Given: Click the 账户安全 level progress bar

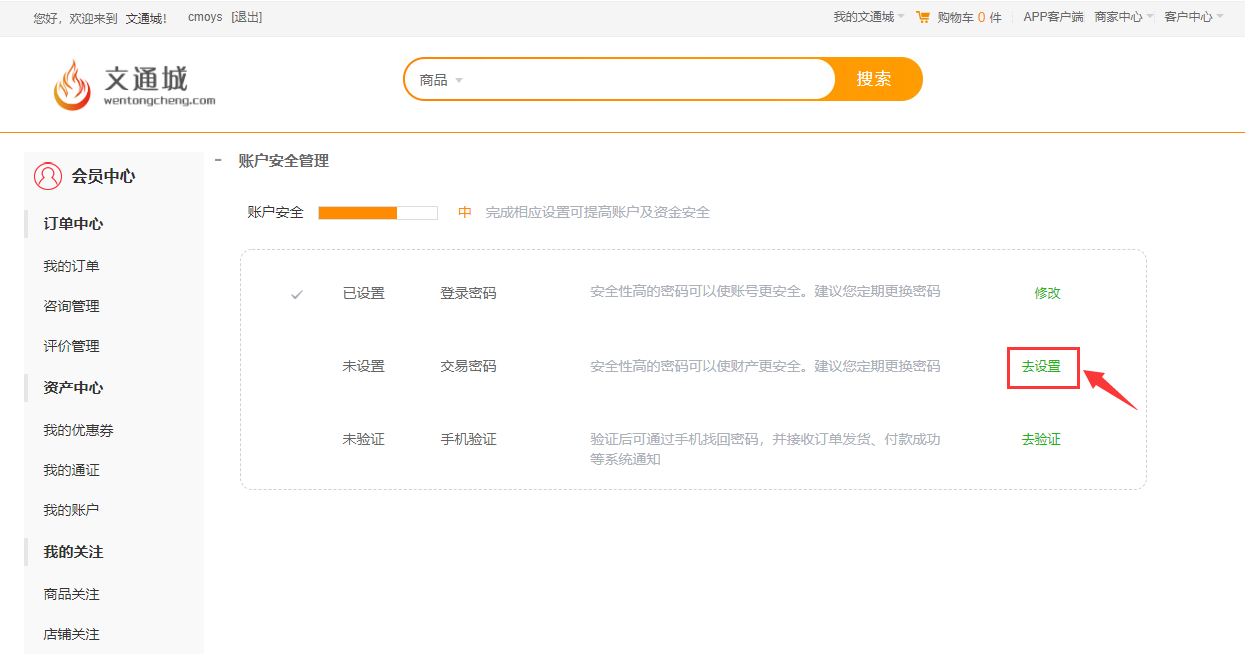Looking at the screenshot, I should pyautogui.click(x=378, y=212).
